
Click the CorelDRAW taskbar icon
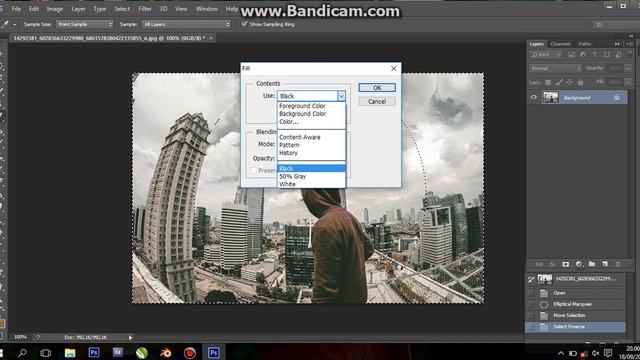[142, 352]
